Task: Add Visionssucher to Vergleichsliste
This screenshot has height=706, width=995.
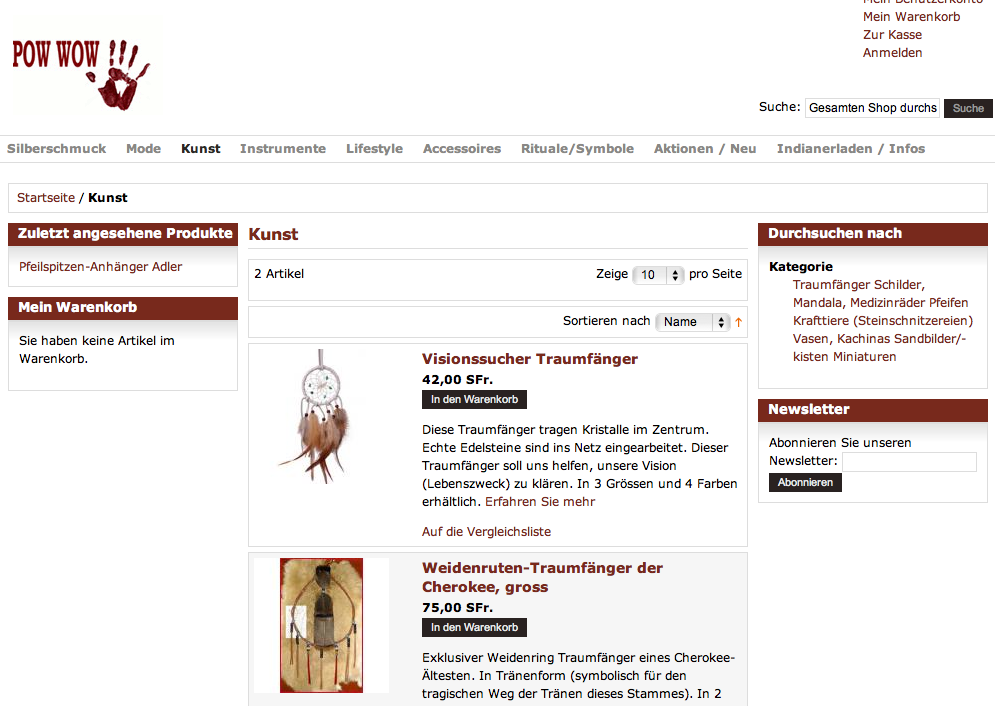Action: [486, 532]
